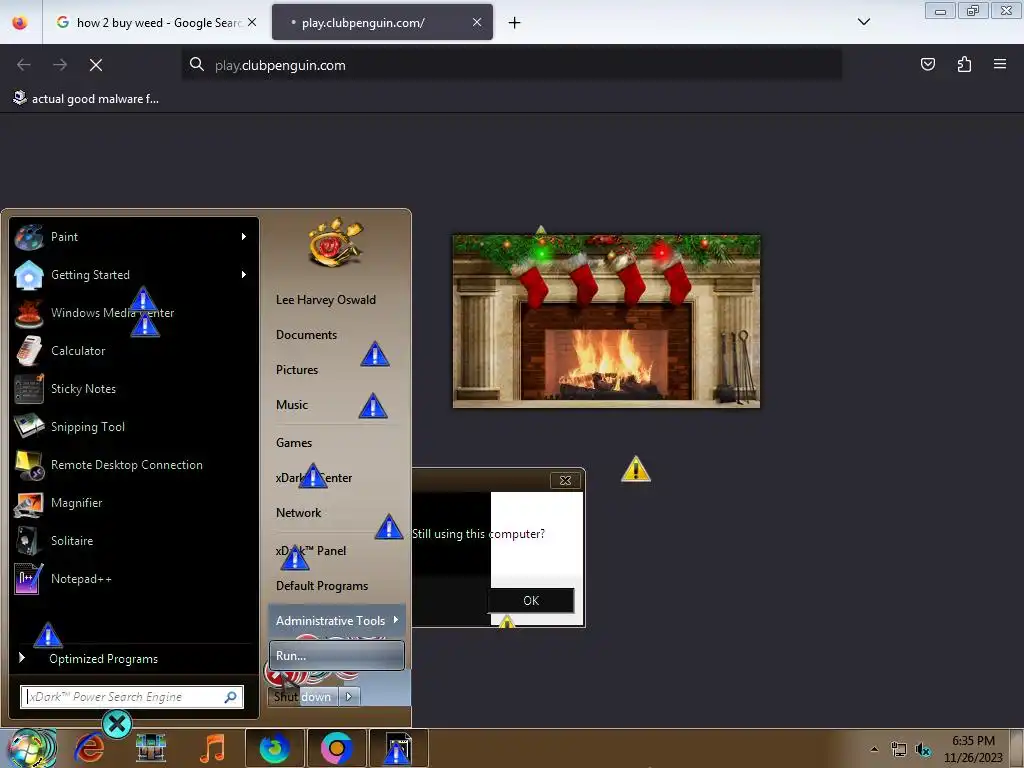The image size is (1024, 768).
Task: Open a new tab with plus button
Action: pos(515,23)
